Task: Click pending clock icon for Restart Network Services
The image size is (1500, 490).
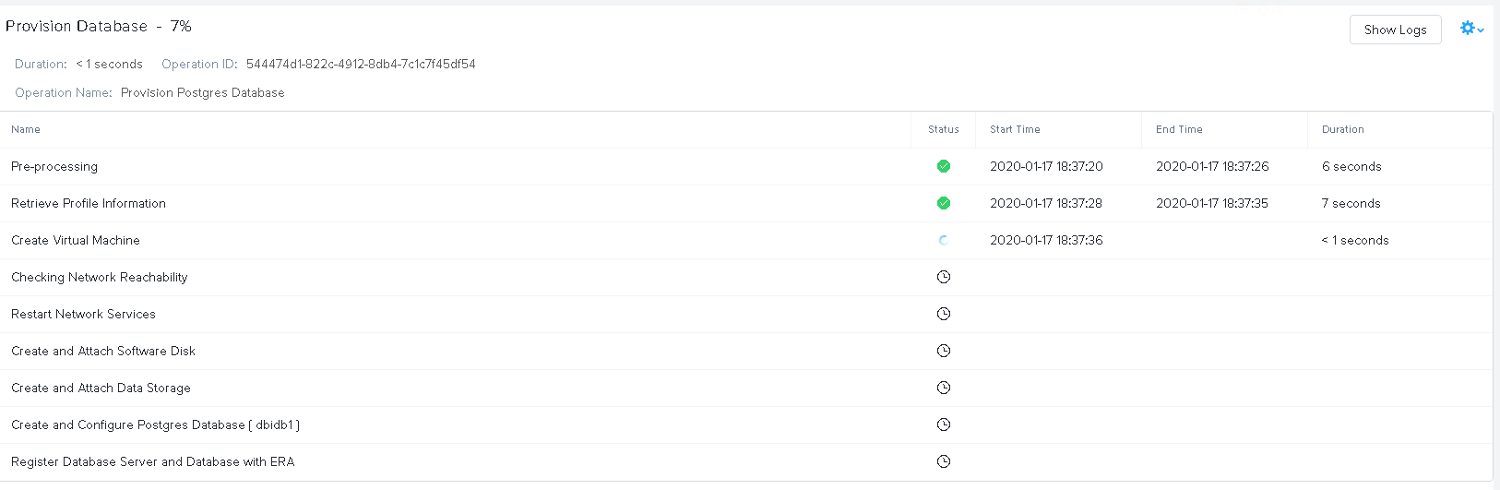Action: pyautogui.click(x=943, y=314)
